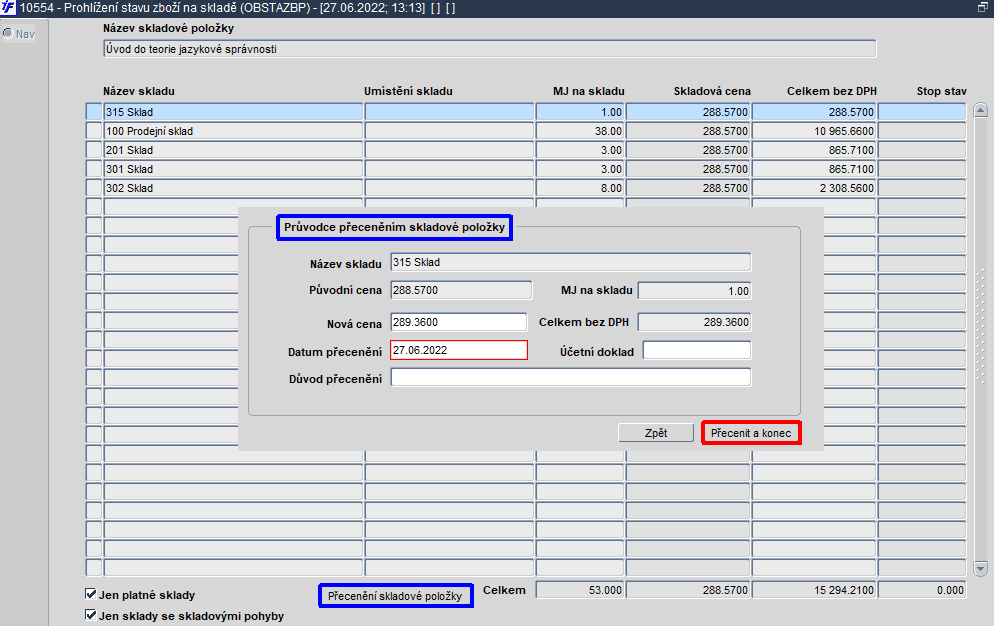Click the Celkem row Skladová cena total field

[688, 590]
